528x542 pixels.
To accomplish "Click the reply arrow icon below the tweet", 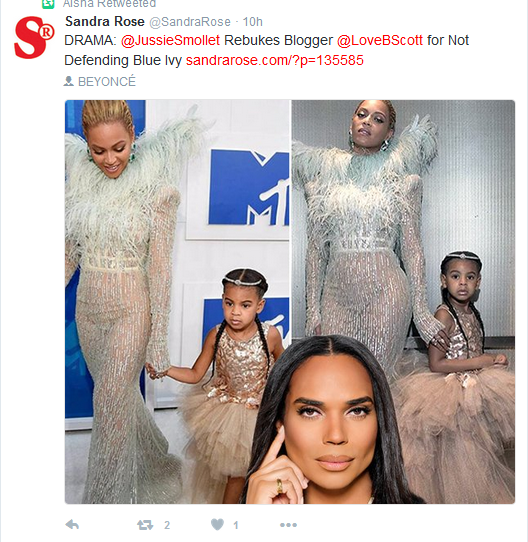I will 72,525.
